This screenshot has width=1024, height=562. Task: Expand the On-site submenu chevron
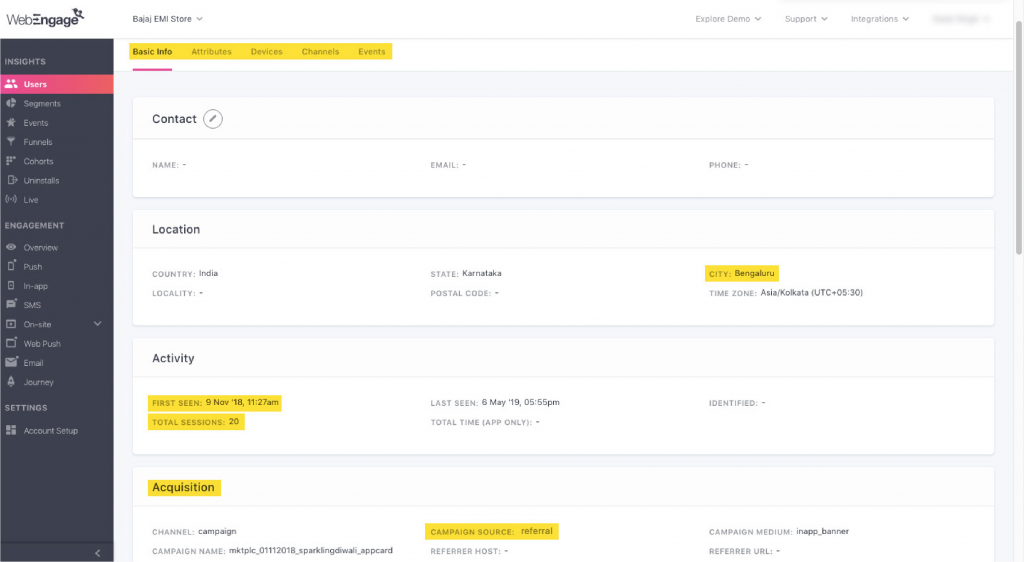[x=98, y=324]
